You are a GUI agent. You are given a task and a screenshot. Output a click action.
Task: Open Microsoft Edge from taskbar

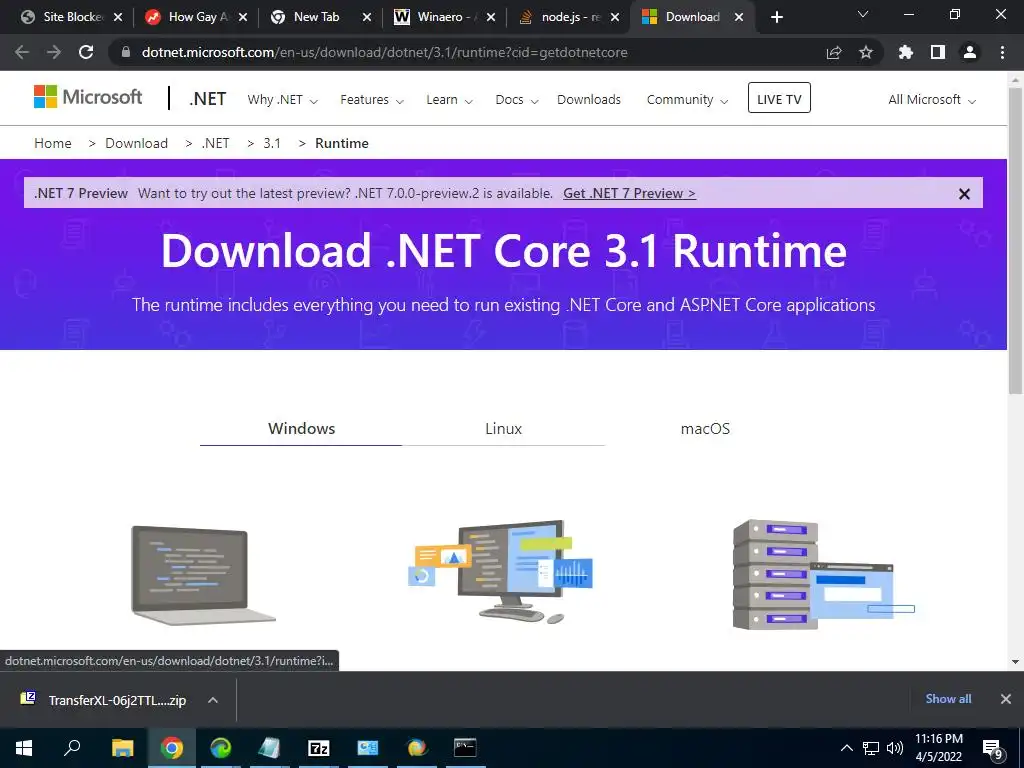221,748
